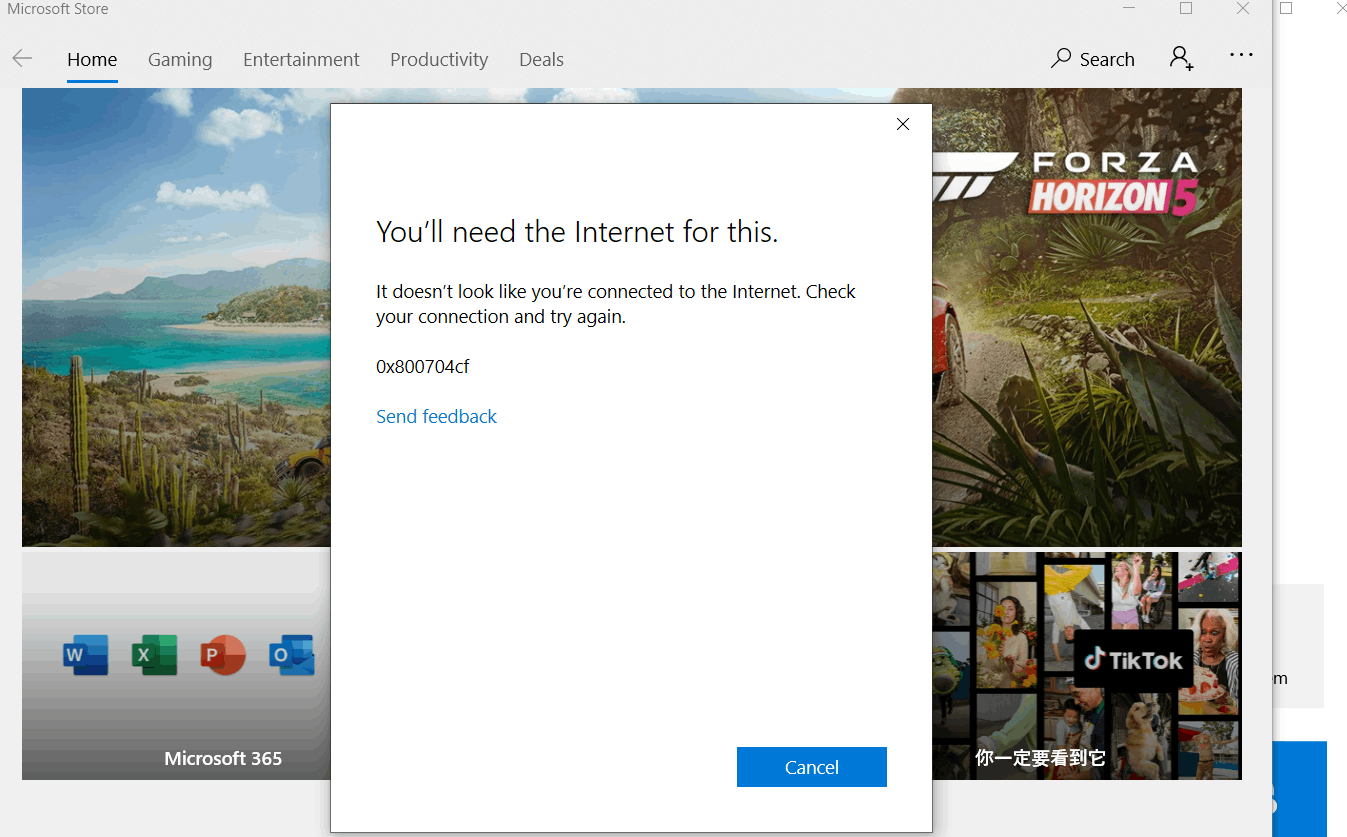Switch to the Productivity tab
Viewport: 1347px width, 837px height.
click(439, 60)
